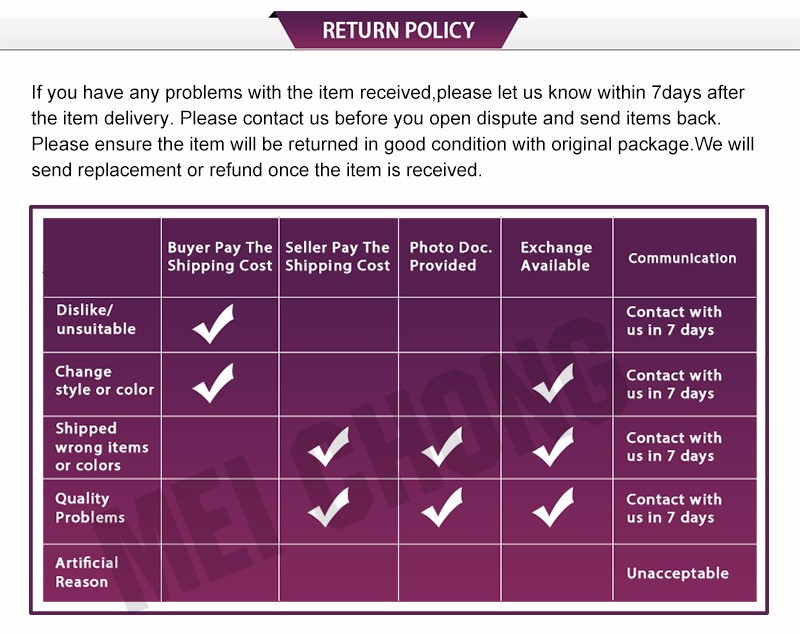Viewport: 800px width, 634px height.
Task: Click Shipped wrong items seller pays checkmark
Action: click(329, 446)
